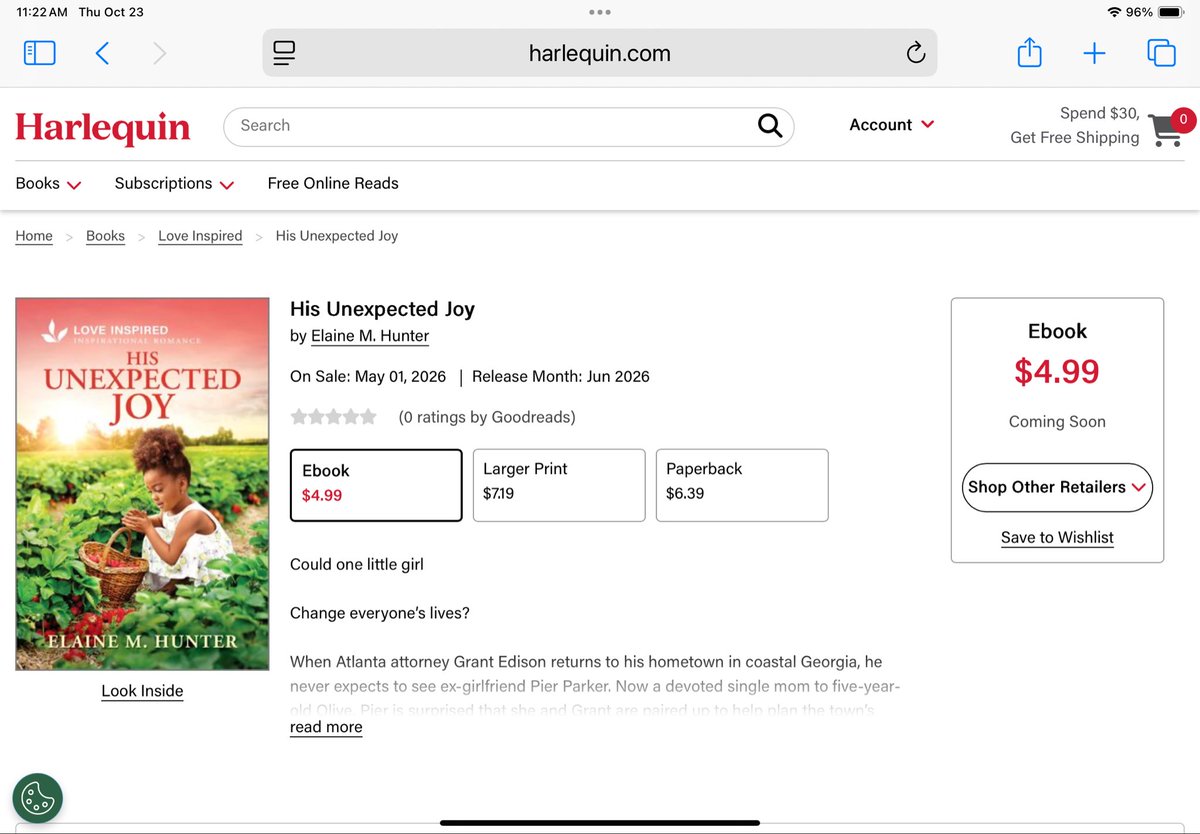Open author Elaine M. Hunter's page
This screenshot has height=834, width=1200.
tap(370, 336)
